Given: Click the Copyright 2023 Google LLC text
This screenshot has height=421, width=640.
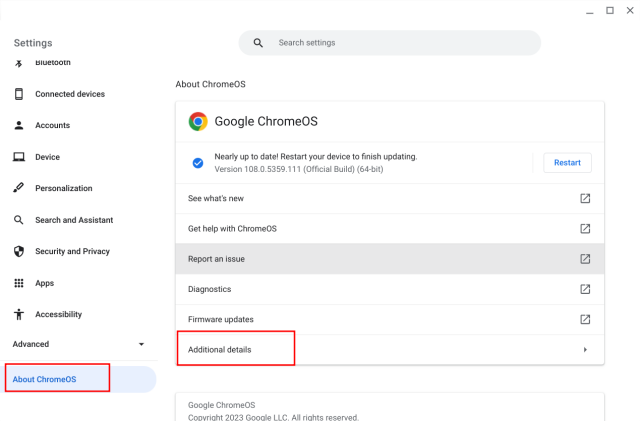Looking at the screenshot, I should click(273, 417).
